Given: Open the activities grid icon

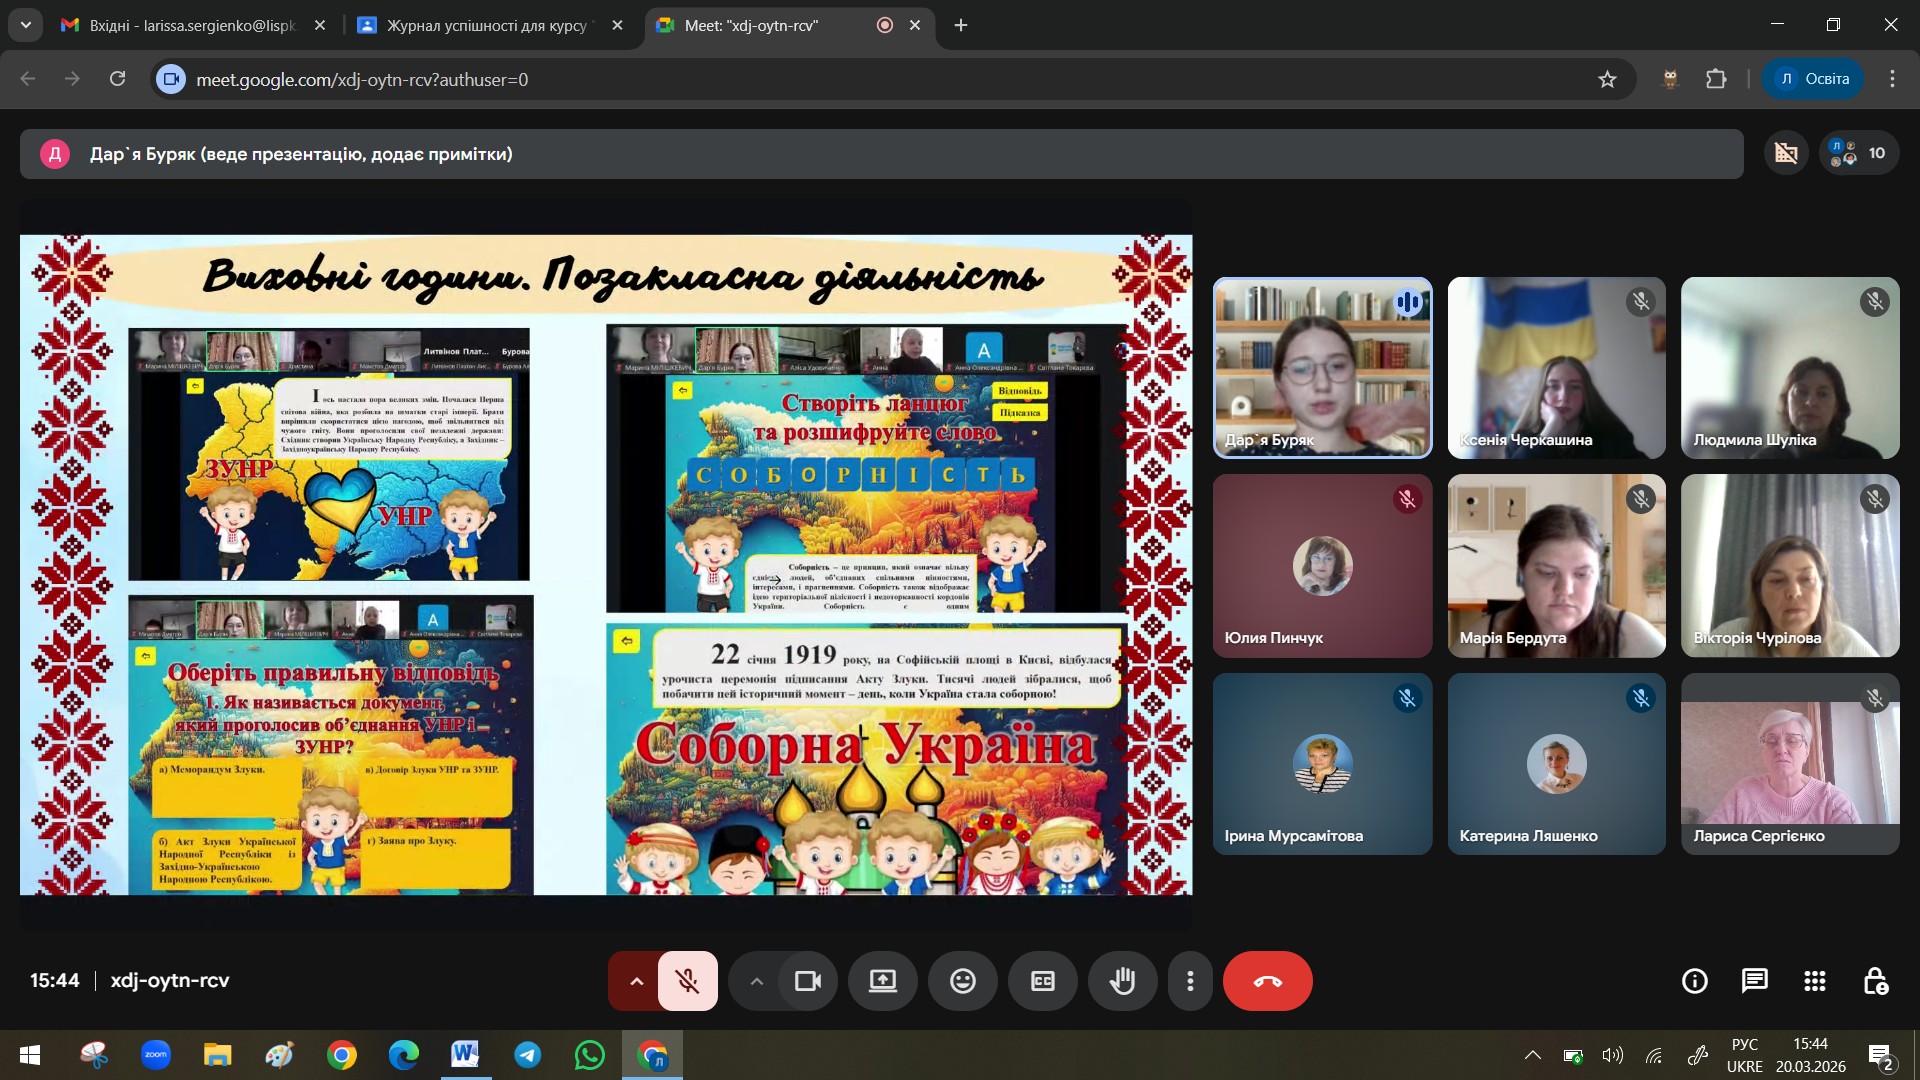Looking at the screenshot, I should pyautogui.click(x=1814, y=981).
